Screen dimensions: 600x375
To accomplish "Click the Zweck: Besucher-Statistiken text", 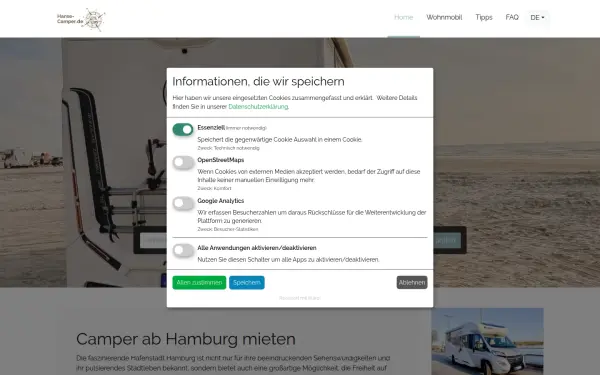I will coord(228,229).
